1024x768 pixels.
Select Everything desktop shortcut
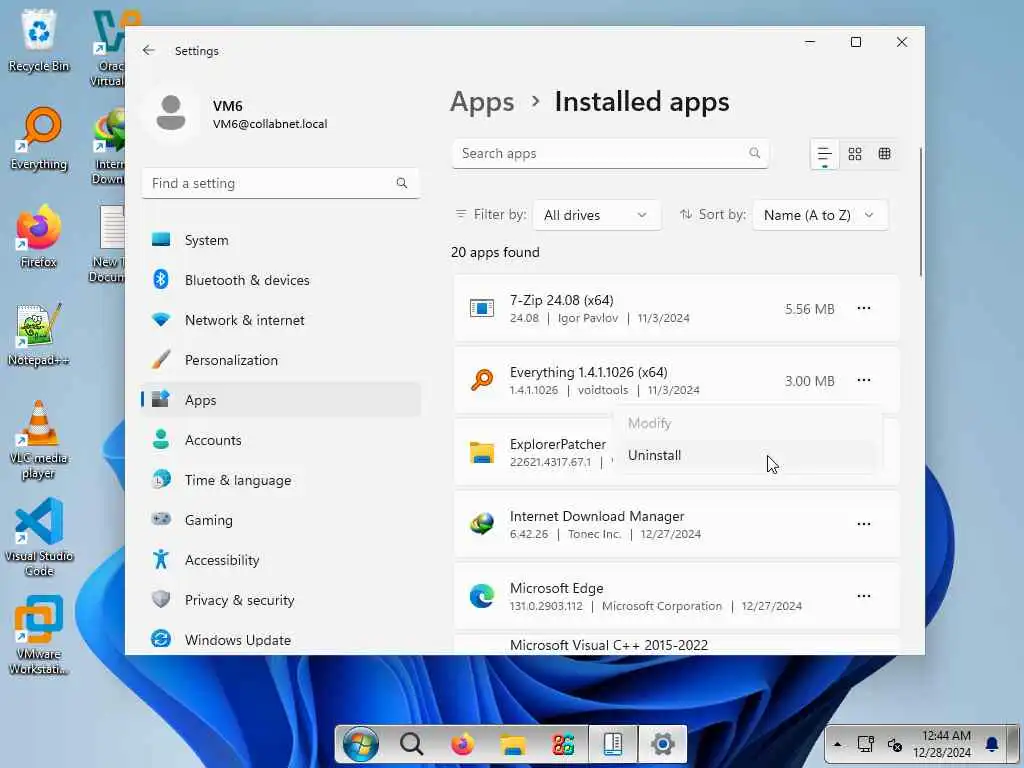point(39,138)
